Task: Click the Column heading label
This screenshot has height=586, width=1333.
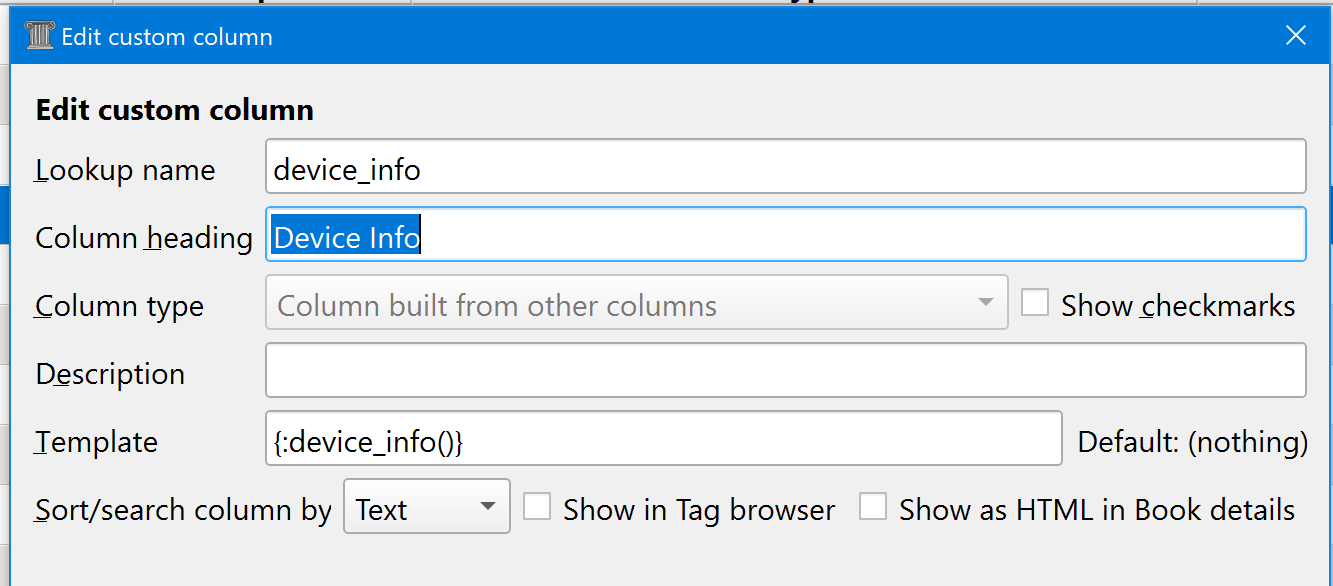Action: pos(143,238)
